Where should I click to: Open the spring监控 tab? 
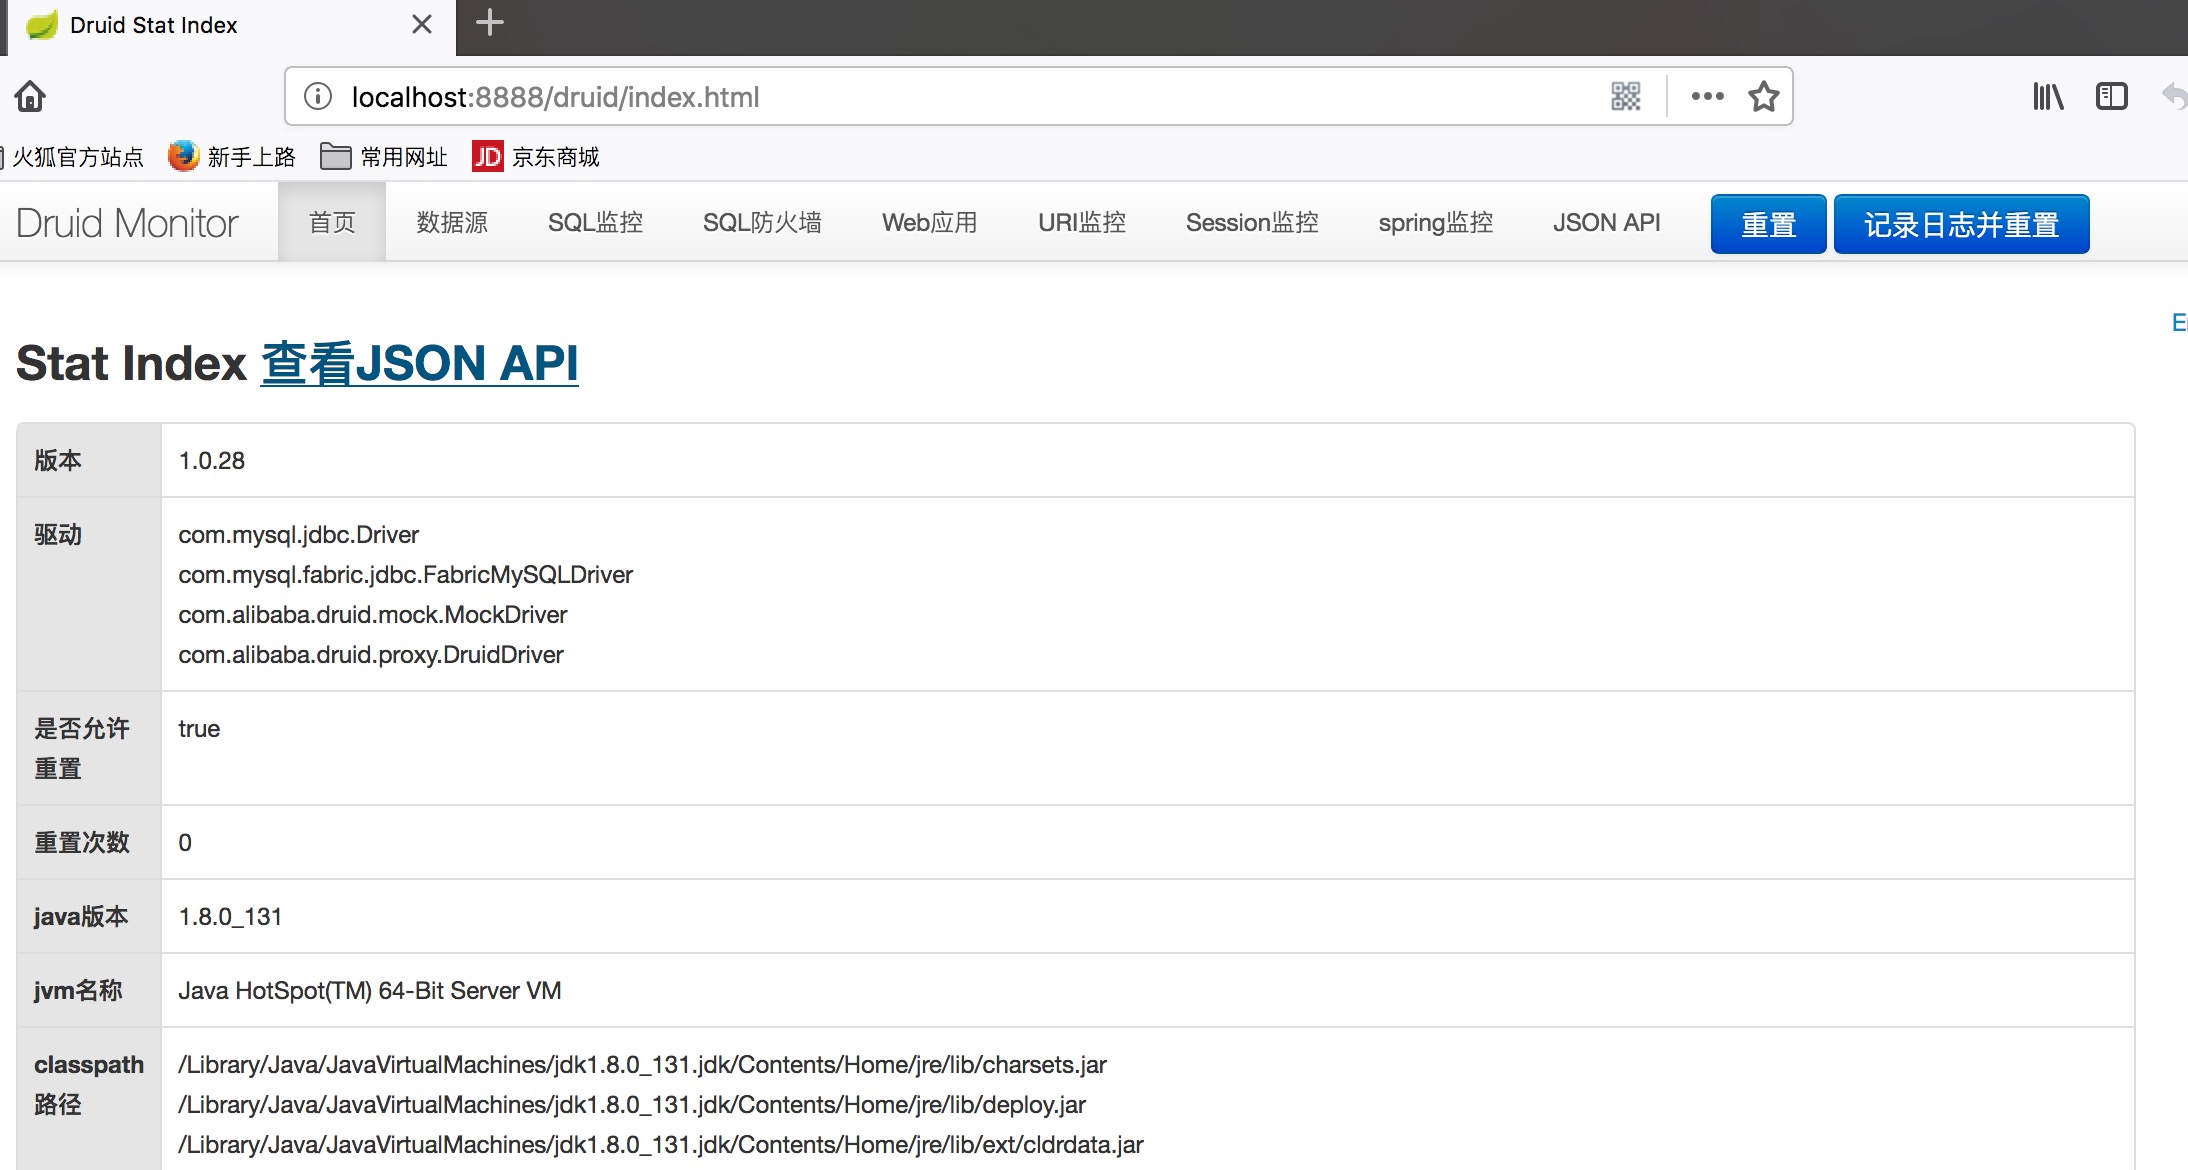(1435, 222)
